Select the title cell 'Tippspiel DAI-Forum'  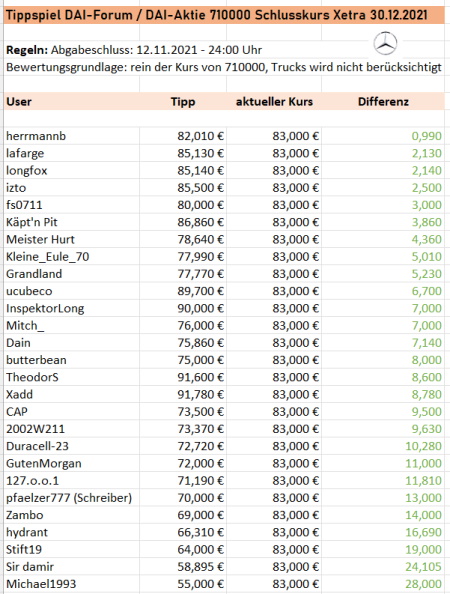224,15
